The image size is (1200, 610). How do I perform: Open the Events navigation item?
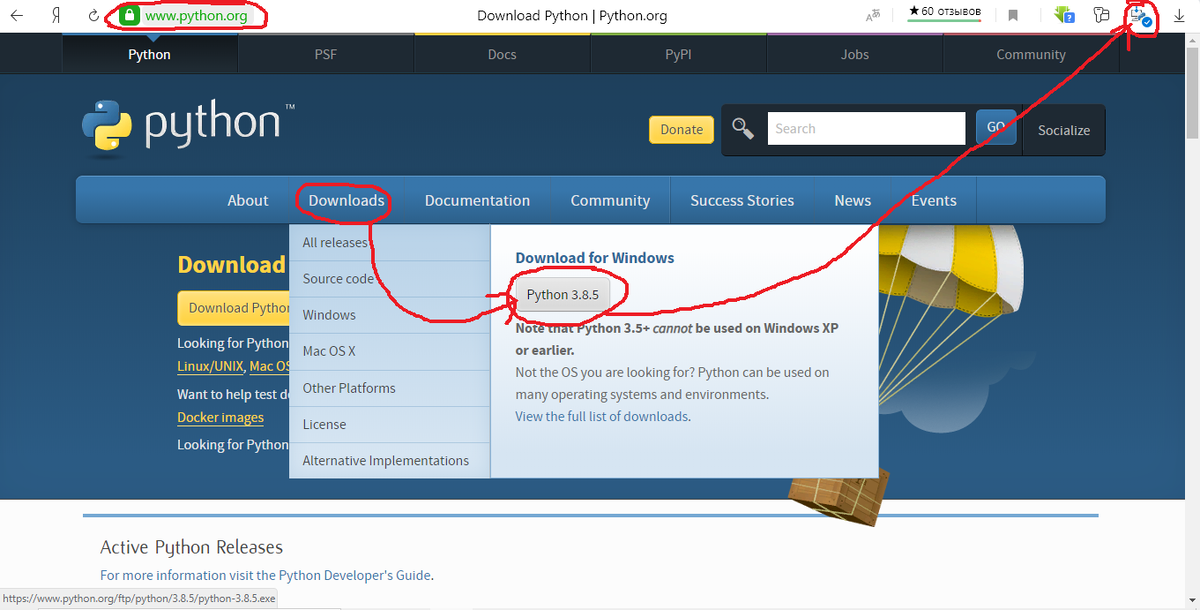pos(934,200)
